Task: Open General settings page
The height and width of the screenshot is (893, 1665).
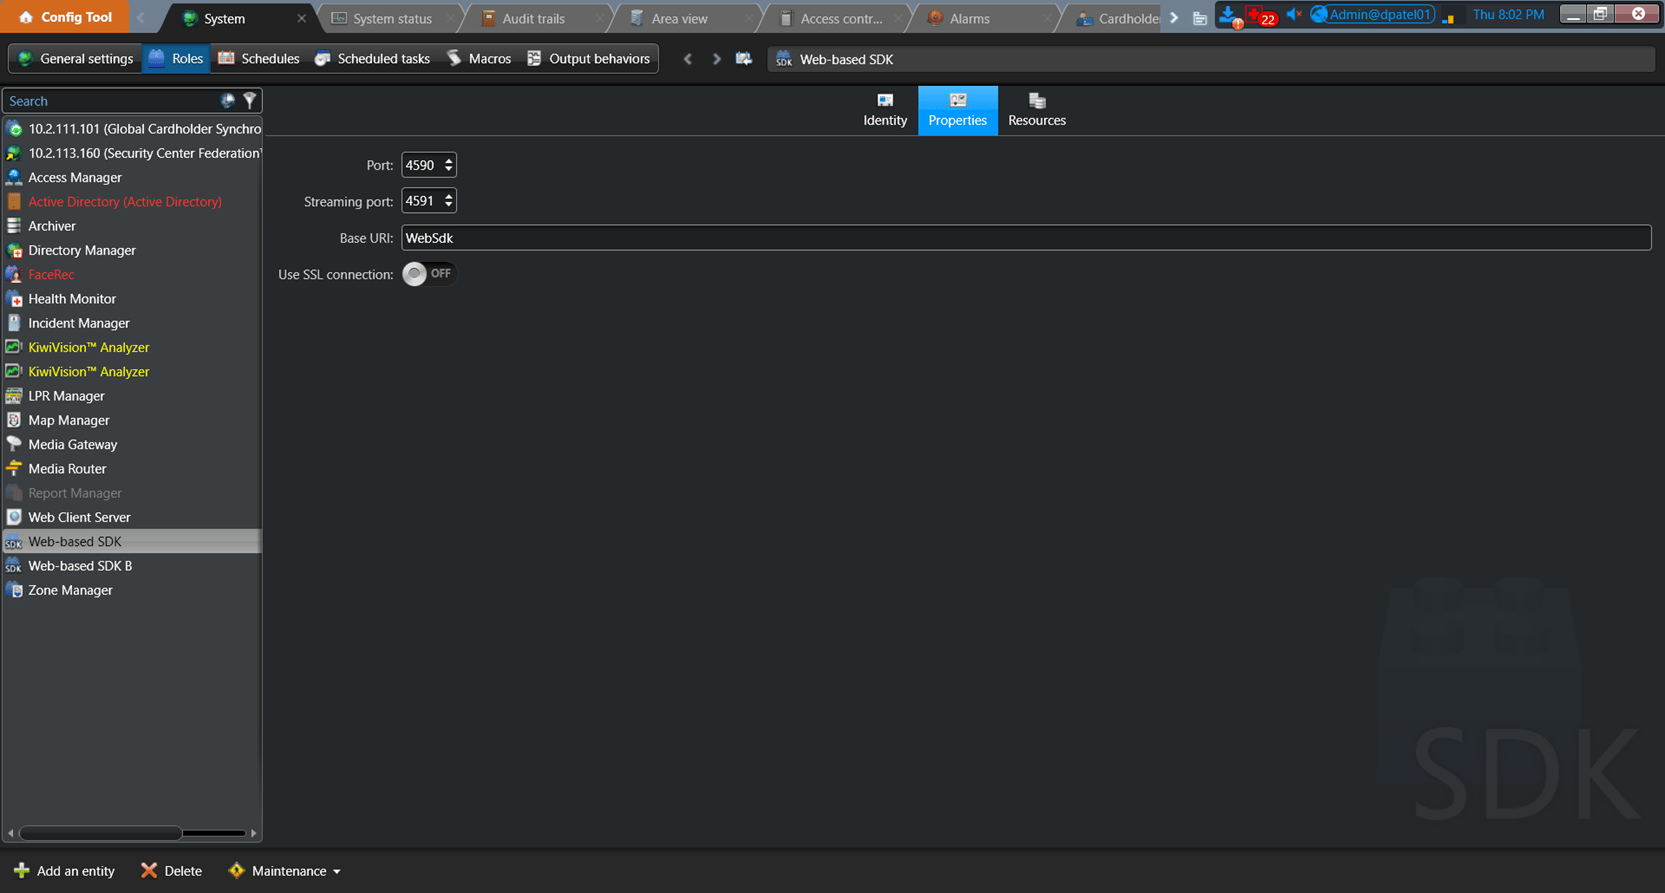Action: (x=75, y=58)
